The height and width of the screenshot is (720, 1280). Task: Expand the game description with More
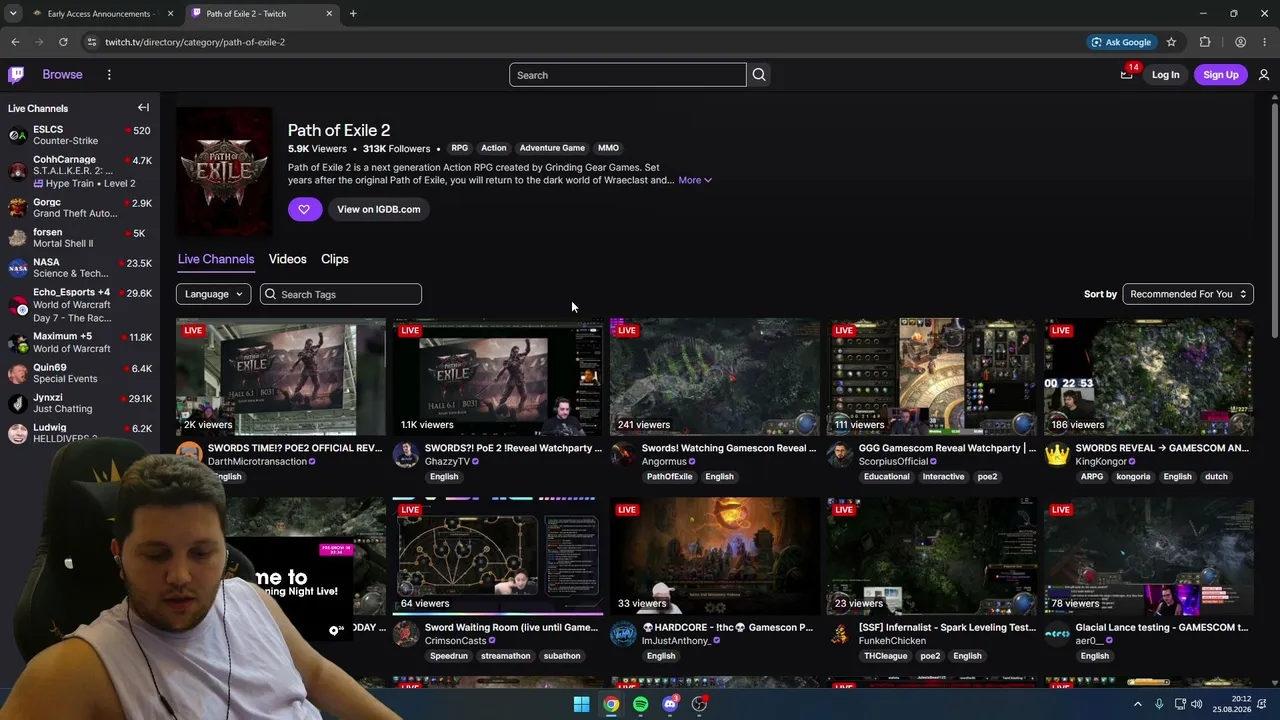point(695,180)
